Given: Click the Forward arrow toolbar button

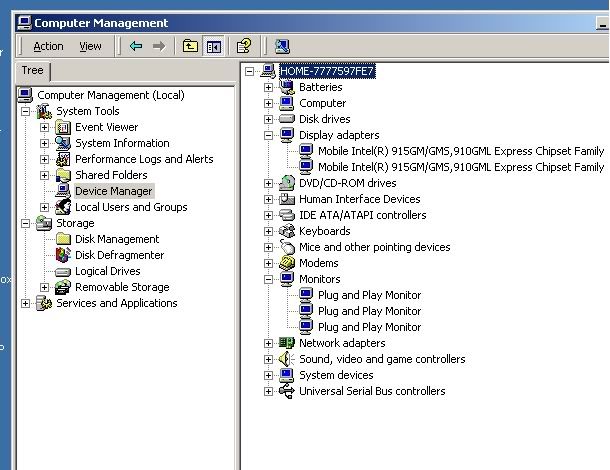Looking at the screenshot, I should tap(159, 46).
